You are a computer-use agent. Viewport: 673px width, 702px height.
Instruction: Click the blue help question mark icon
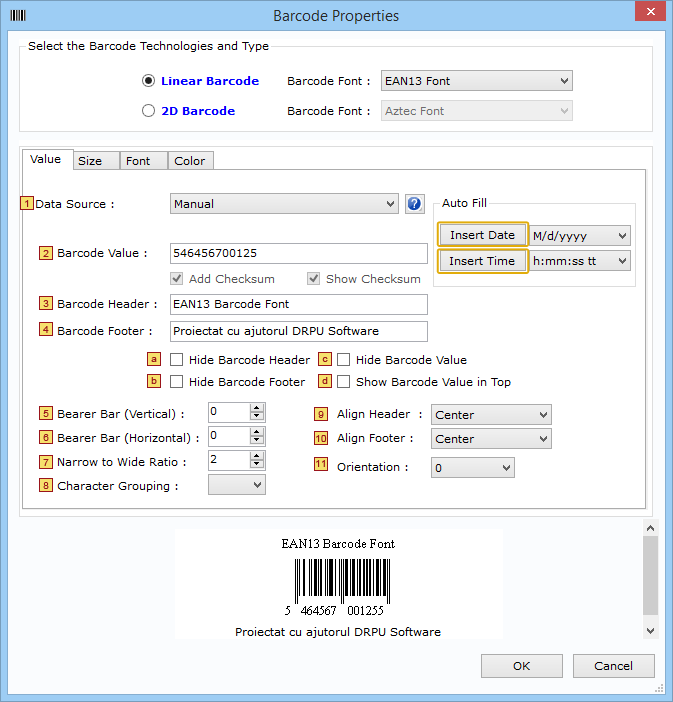pyautogui.click(x=415, y=204)
